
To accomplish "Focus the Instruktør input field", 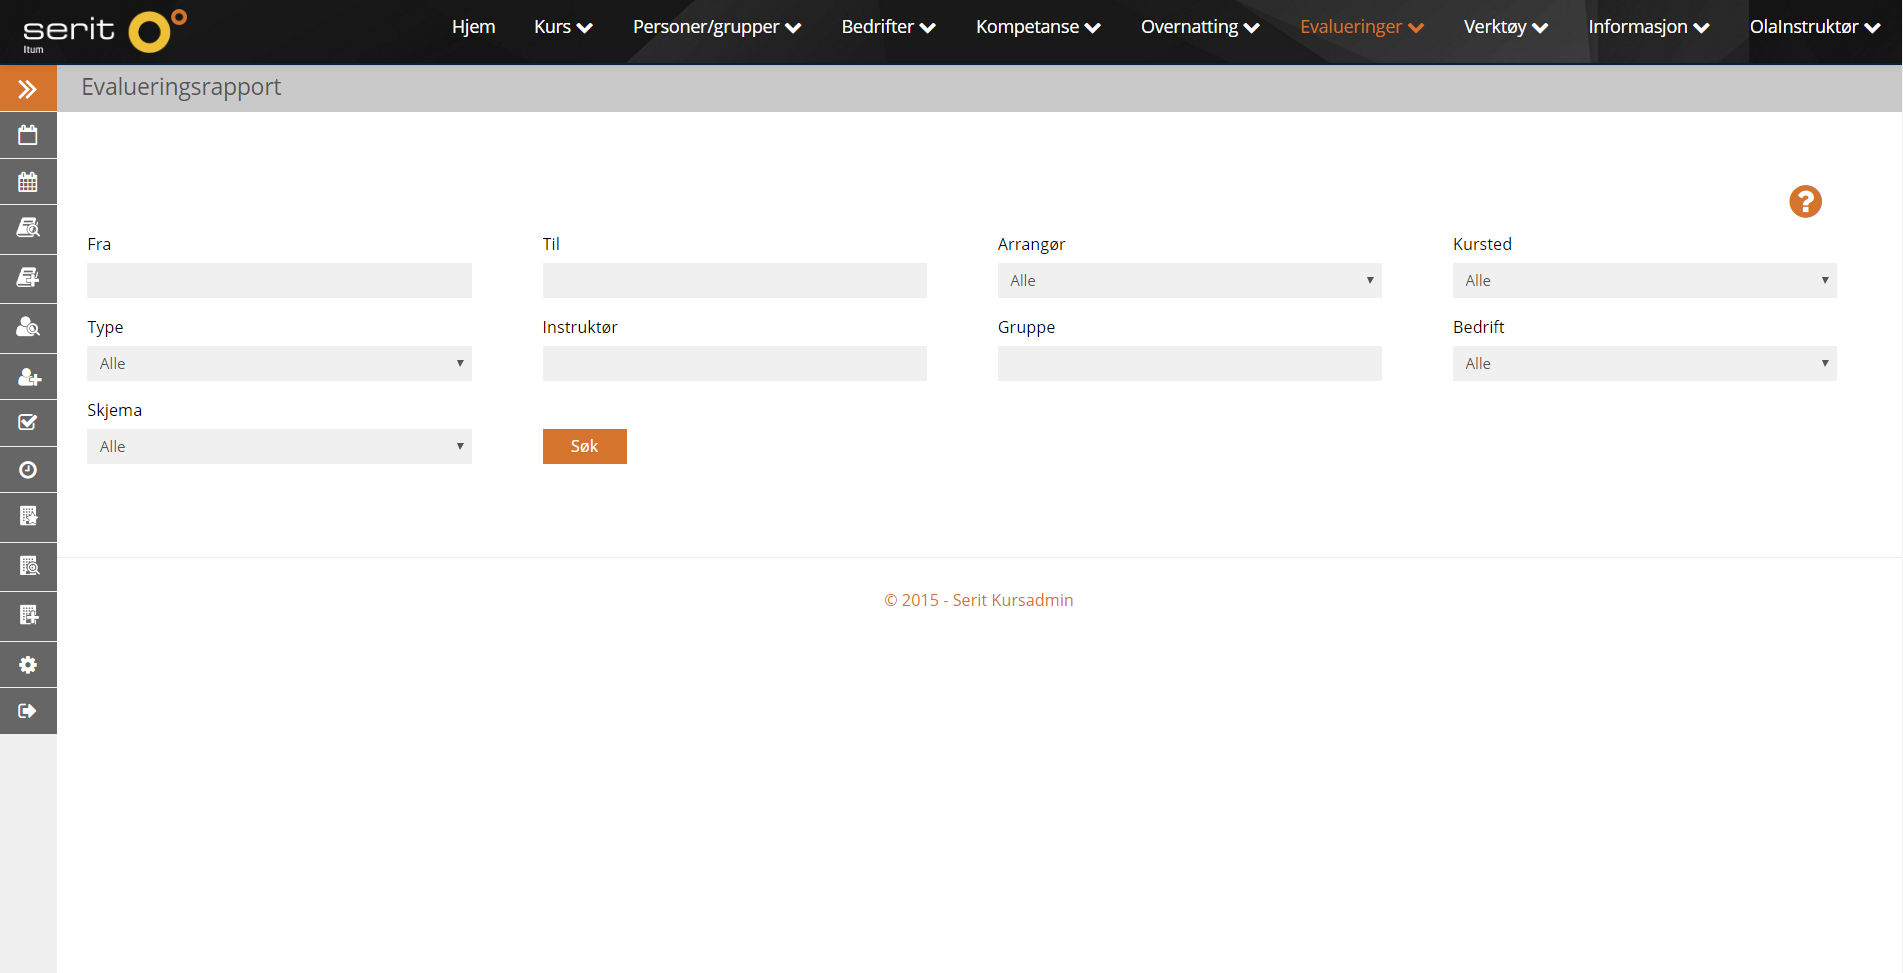I will coord(734,363).
